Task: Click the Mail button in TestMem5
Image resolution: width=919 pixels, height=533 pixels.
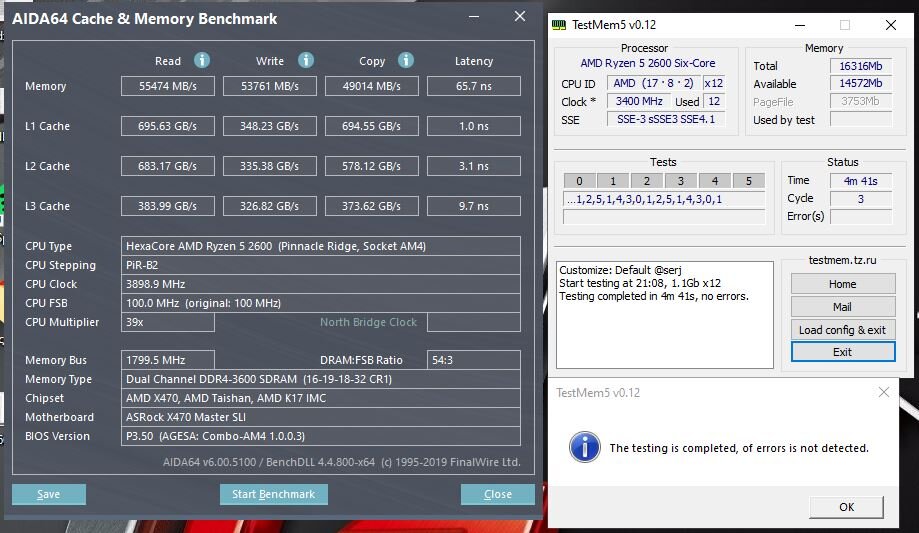Action: coord(843,307)
